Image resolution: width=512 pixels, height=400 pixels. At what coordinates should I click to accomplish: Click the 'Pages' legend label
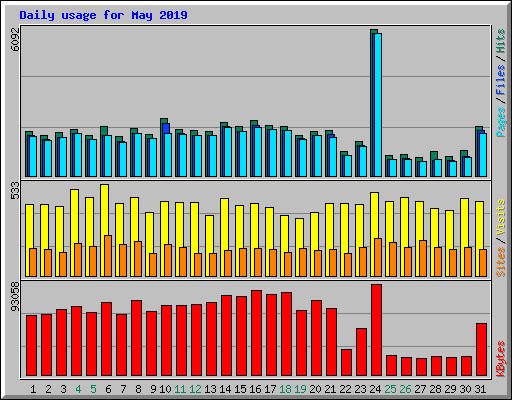click(501, 122)
